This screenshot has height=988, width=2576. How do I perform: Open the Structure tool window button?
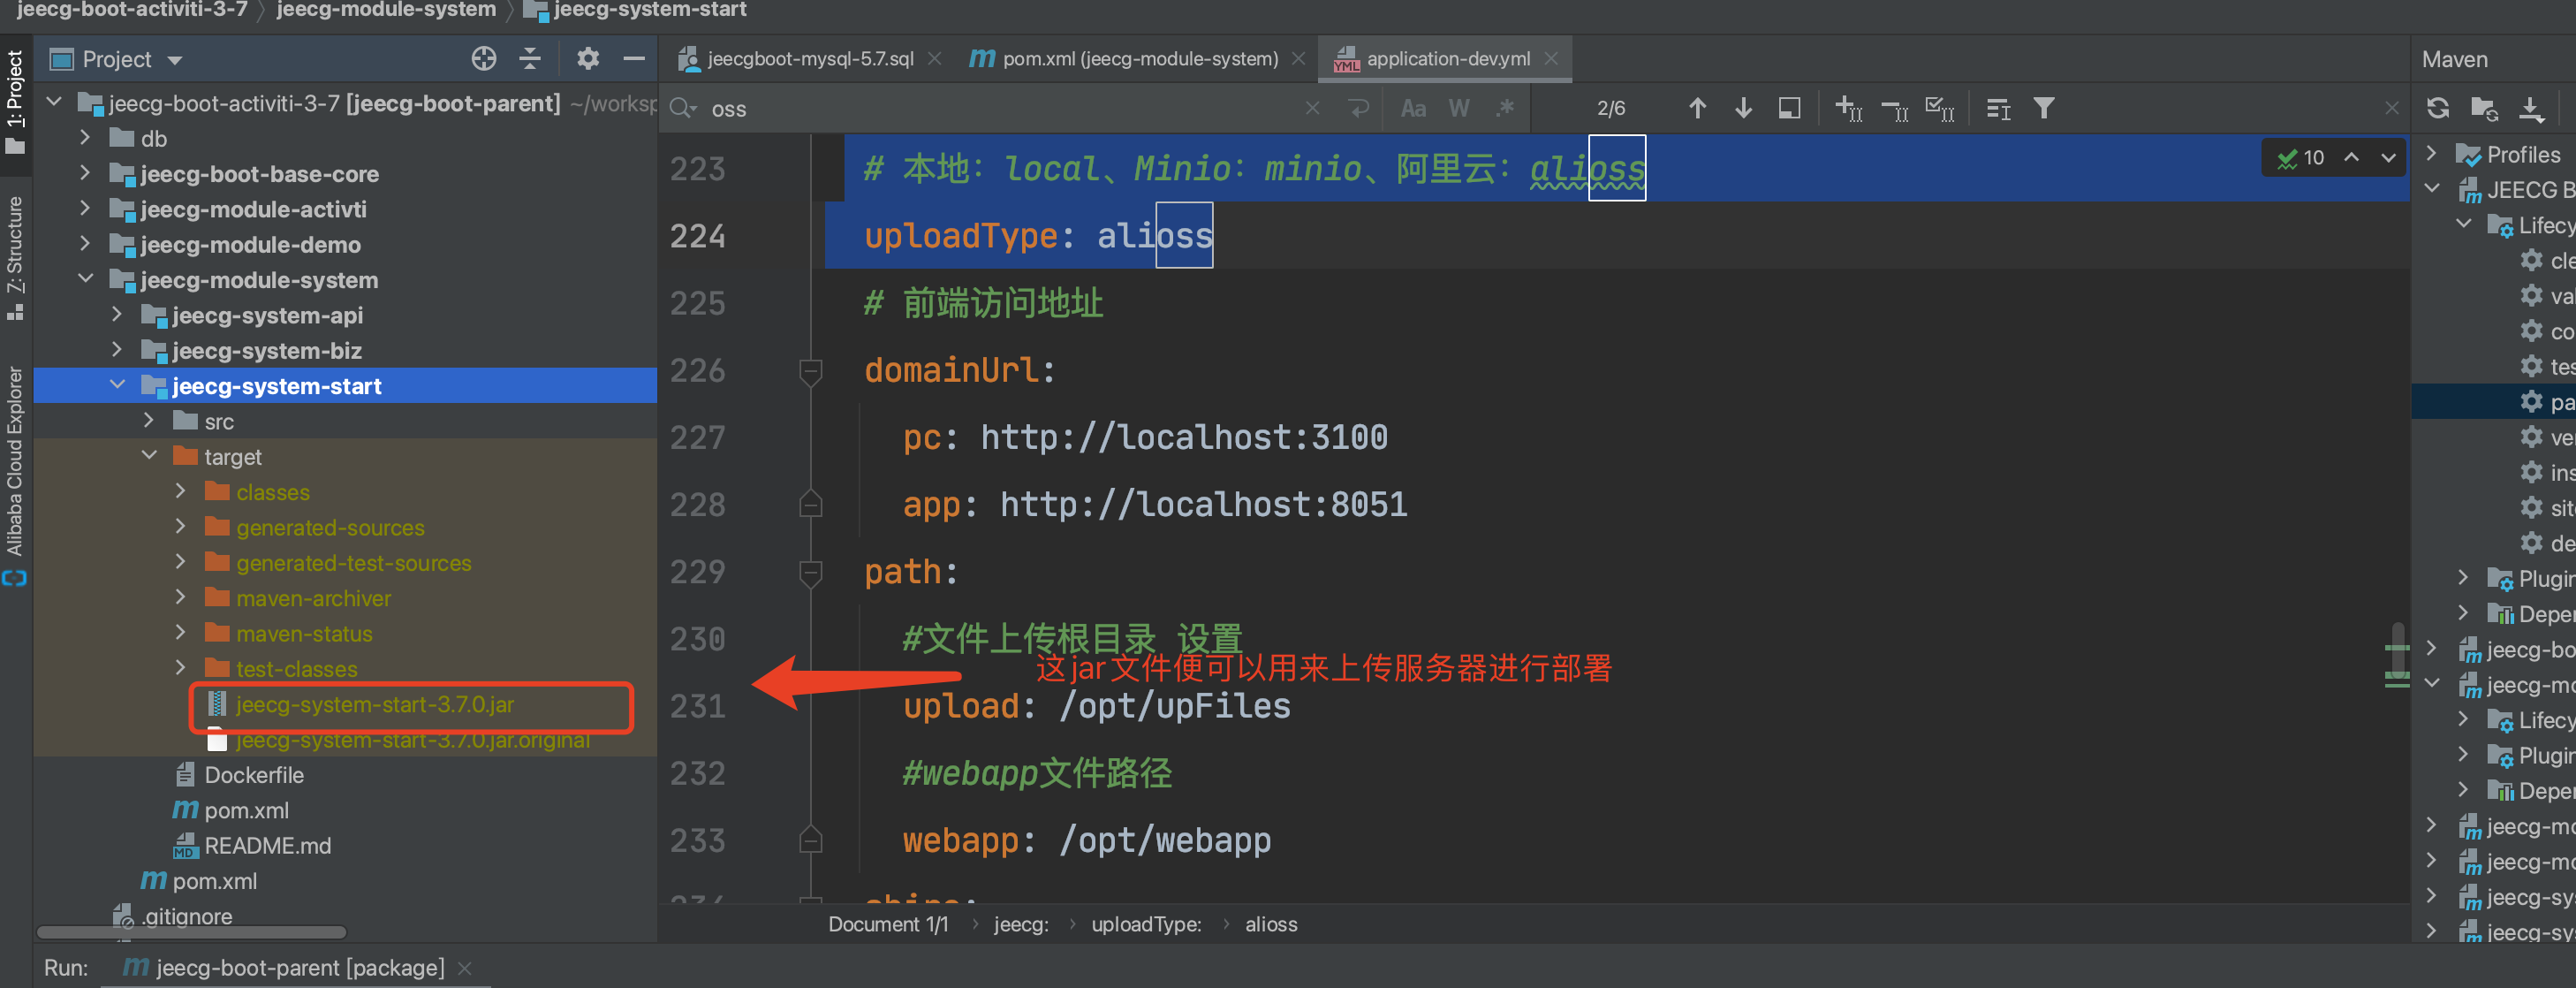pyautogui.click(x=15, y=257)
